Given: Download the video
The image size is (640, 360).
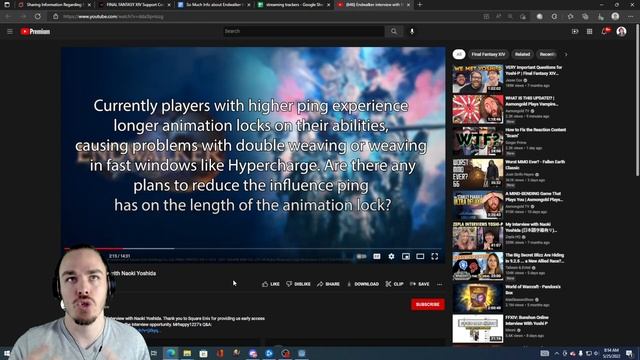Looking at the screenshot, I should click(363, 284).
